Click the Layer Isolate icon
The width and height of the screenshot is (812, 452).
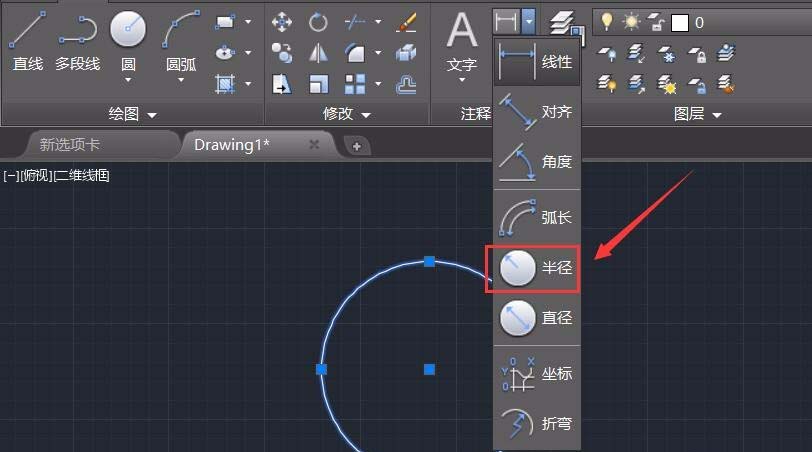tap(636, 53)
